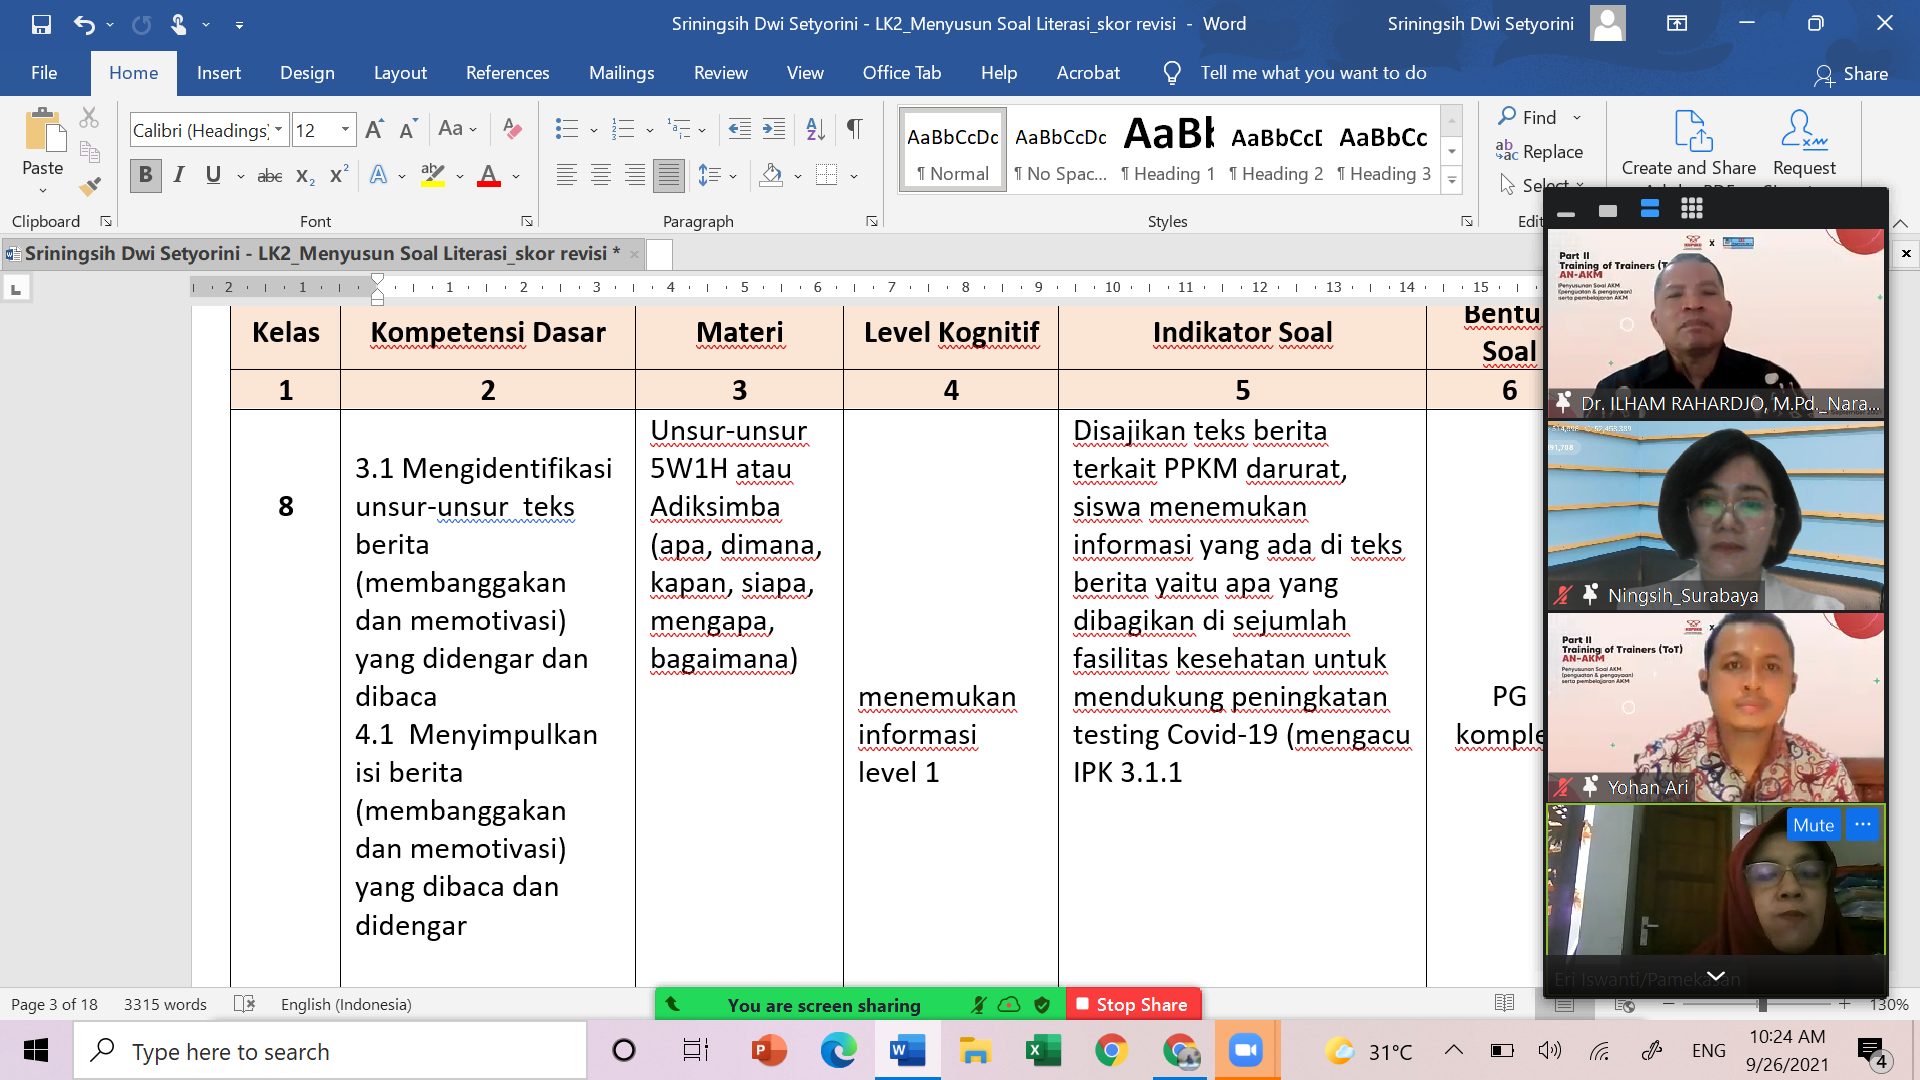The image size is (1920, 1080).
Task: Open the Zoom app in the taskbar
Action: click(x=1246, y=1051)
